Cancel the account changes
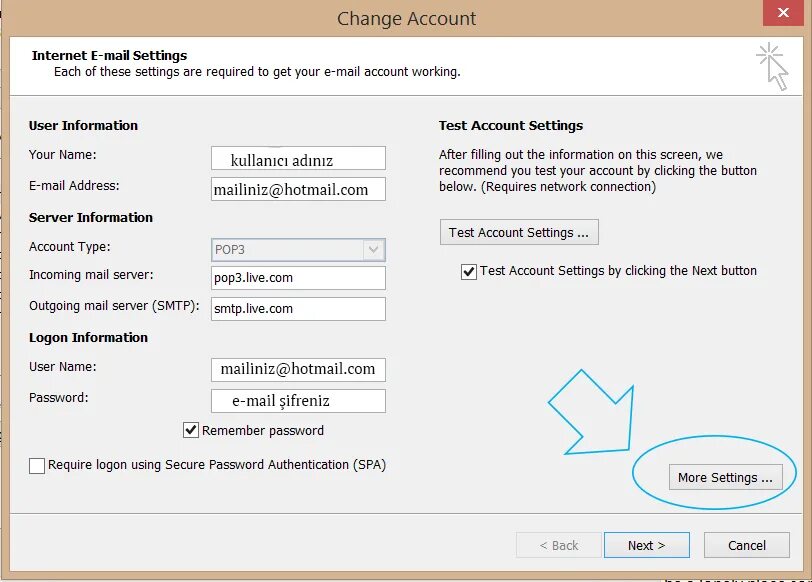Screen dimensions: 812x582 coord(746,545)
